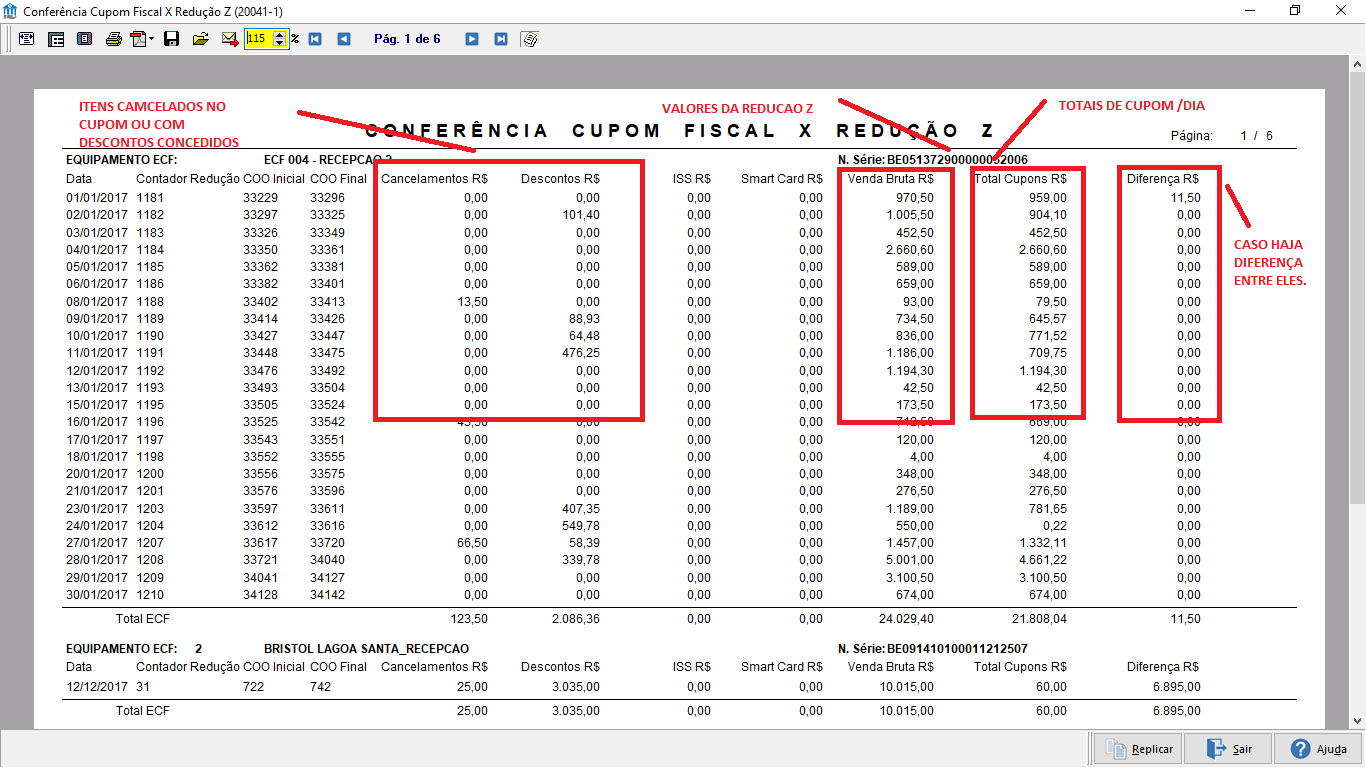Click total Venda Bruta 24.029,40
Viewport: 1366px width, 768px height.
click(x=907, y=619)
